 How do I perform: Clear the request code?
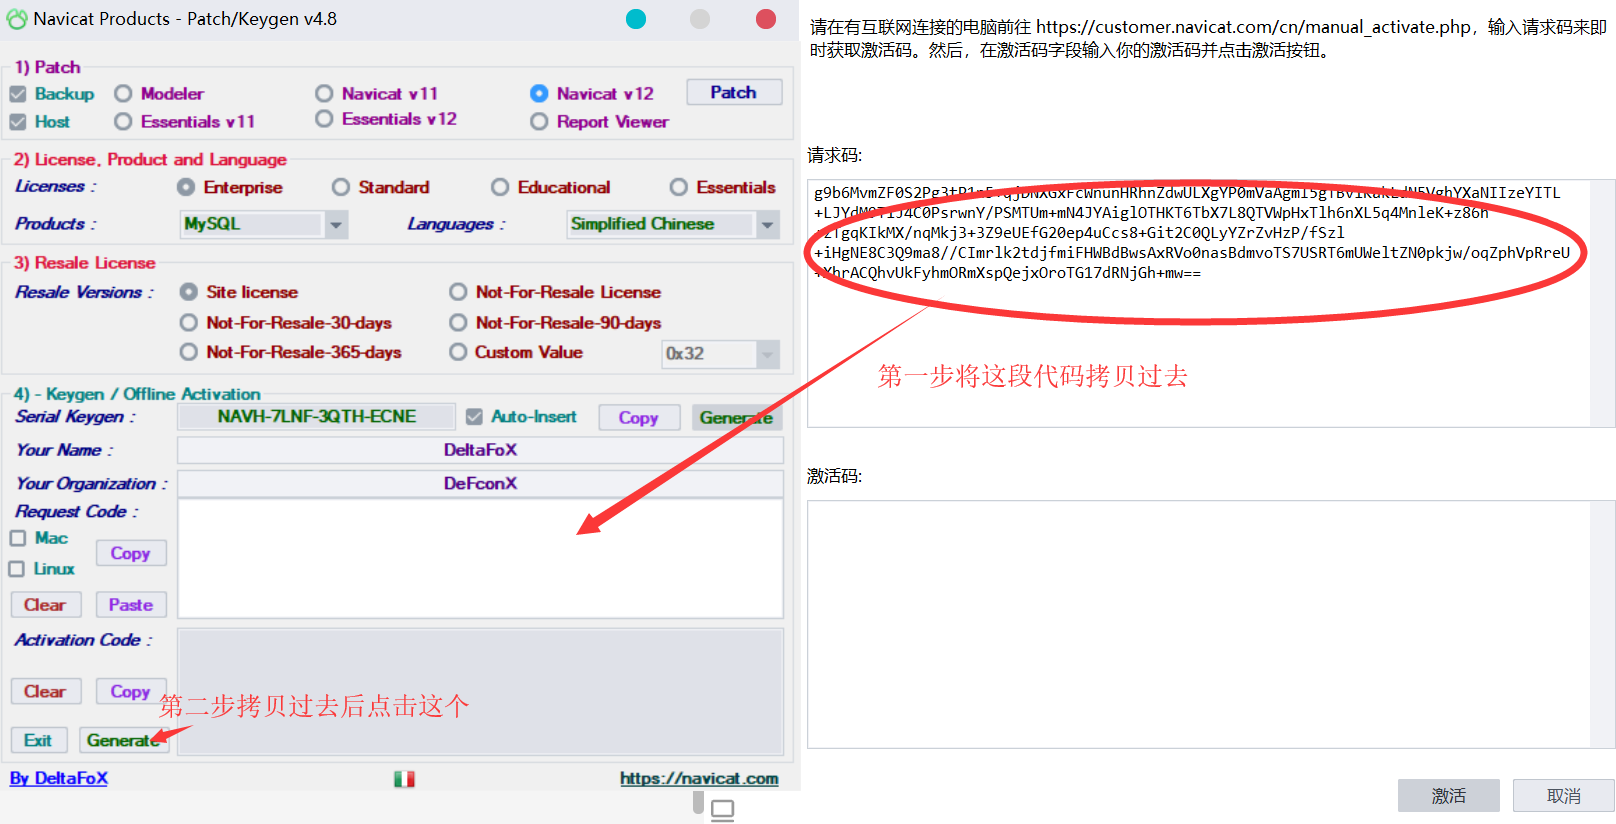coord(45,605)
